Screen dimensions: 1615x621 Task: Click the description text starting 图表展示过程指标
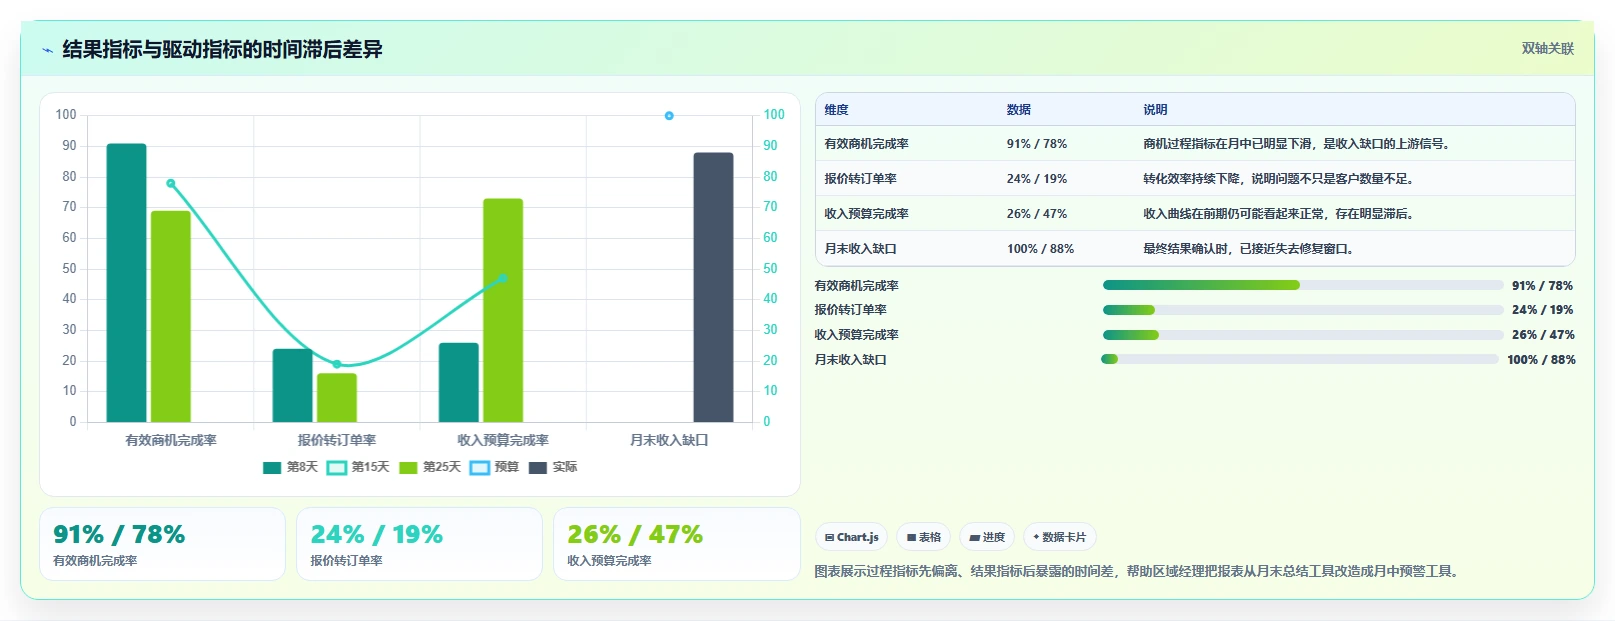point(1139,572)
